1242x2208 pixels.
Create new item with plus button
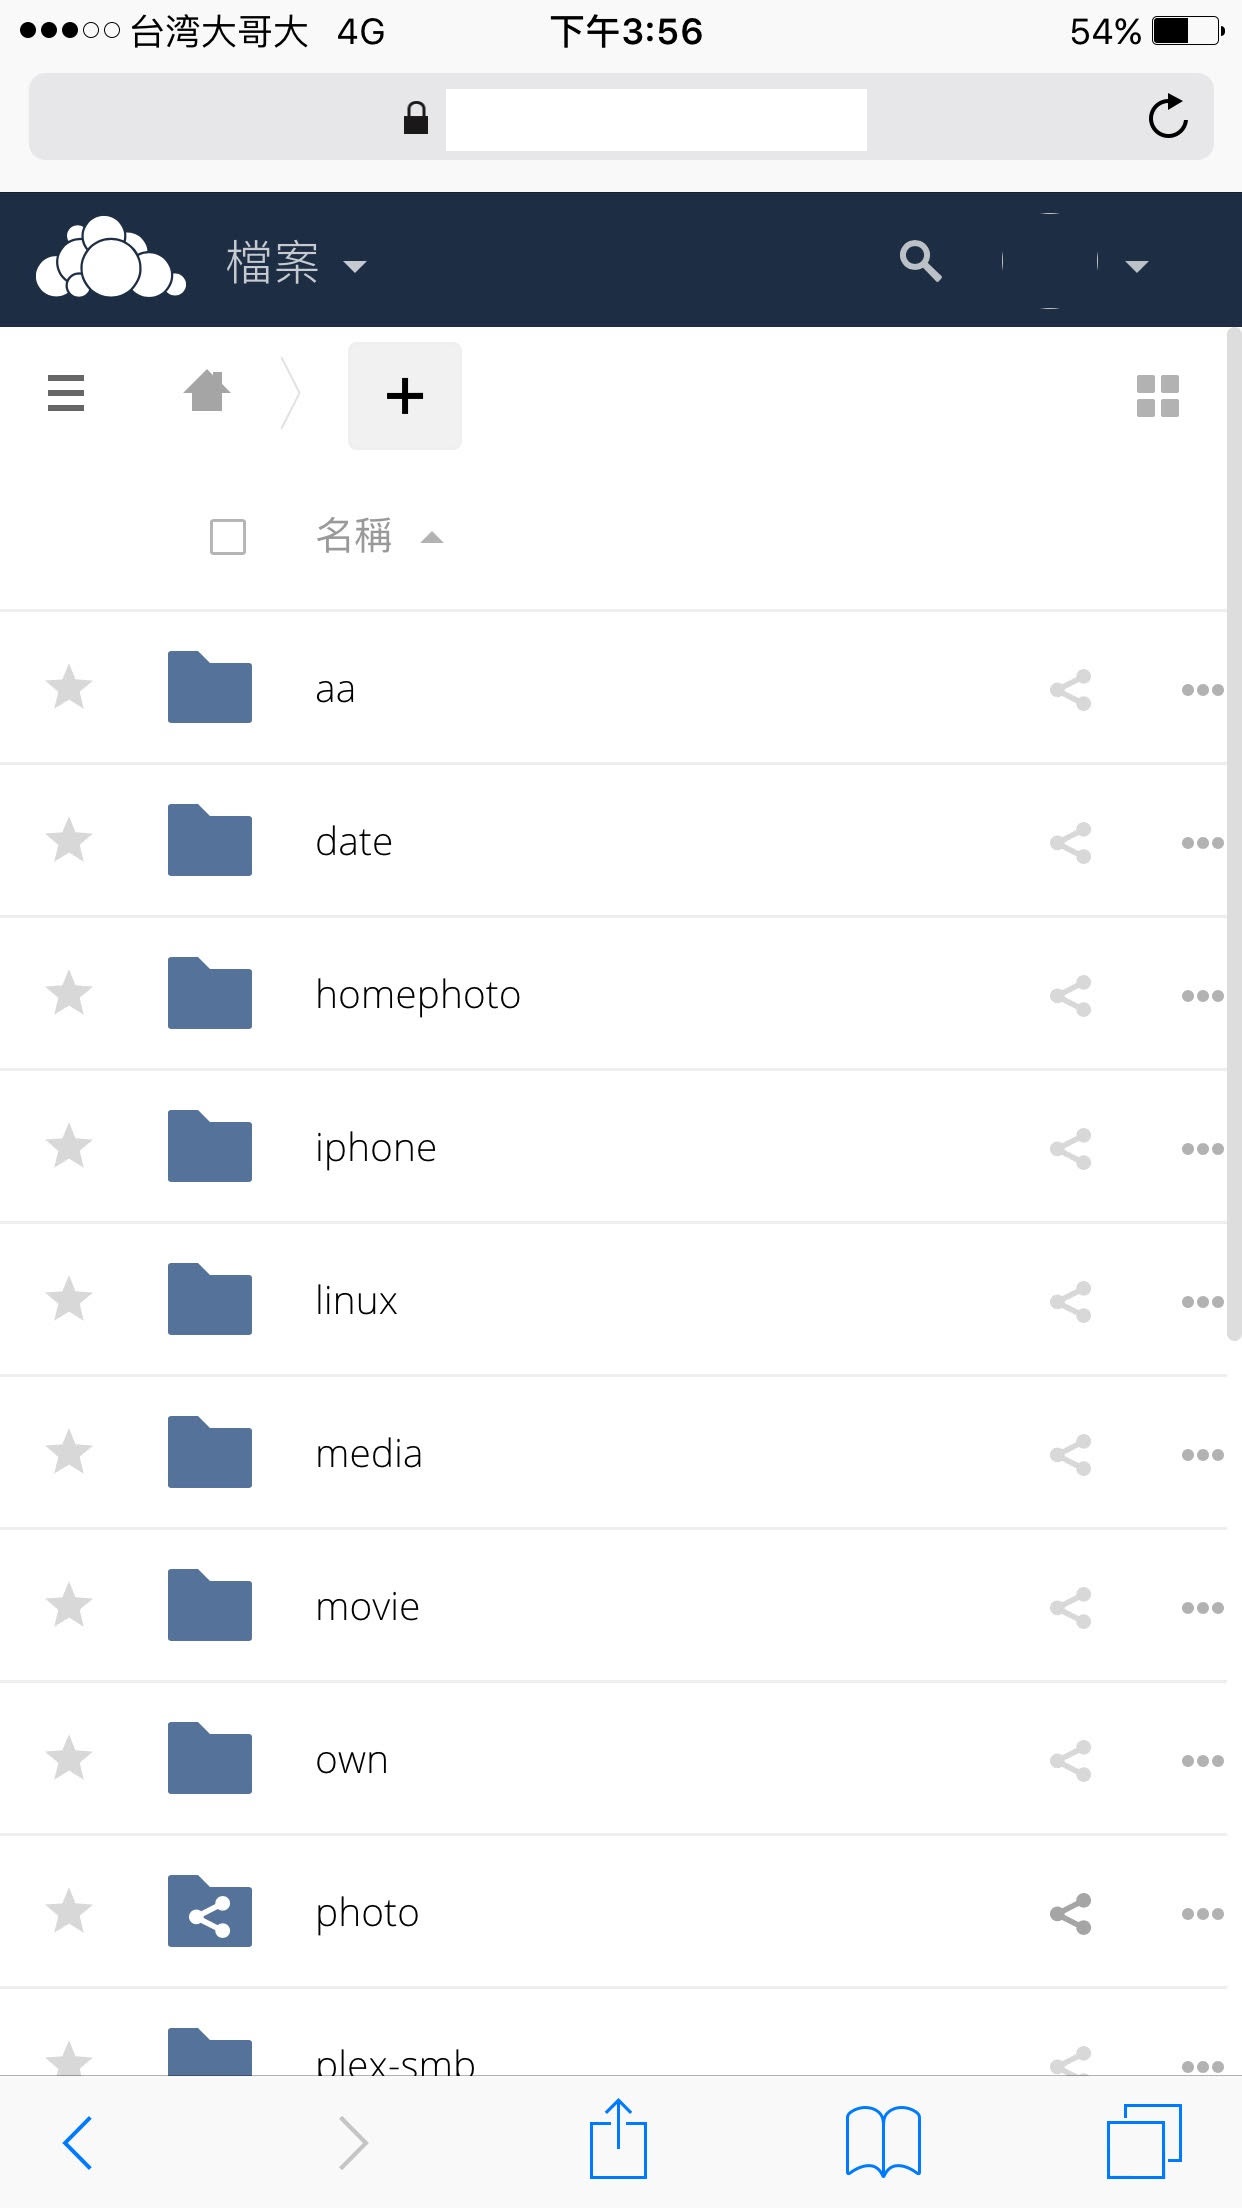tap(405, 396)
